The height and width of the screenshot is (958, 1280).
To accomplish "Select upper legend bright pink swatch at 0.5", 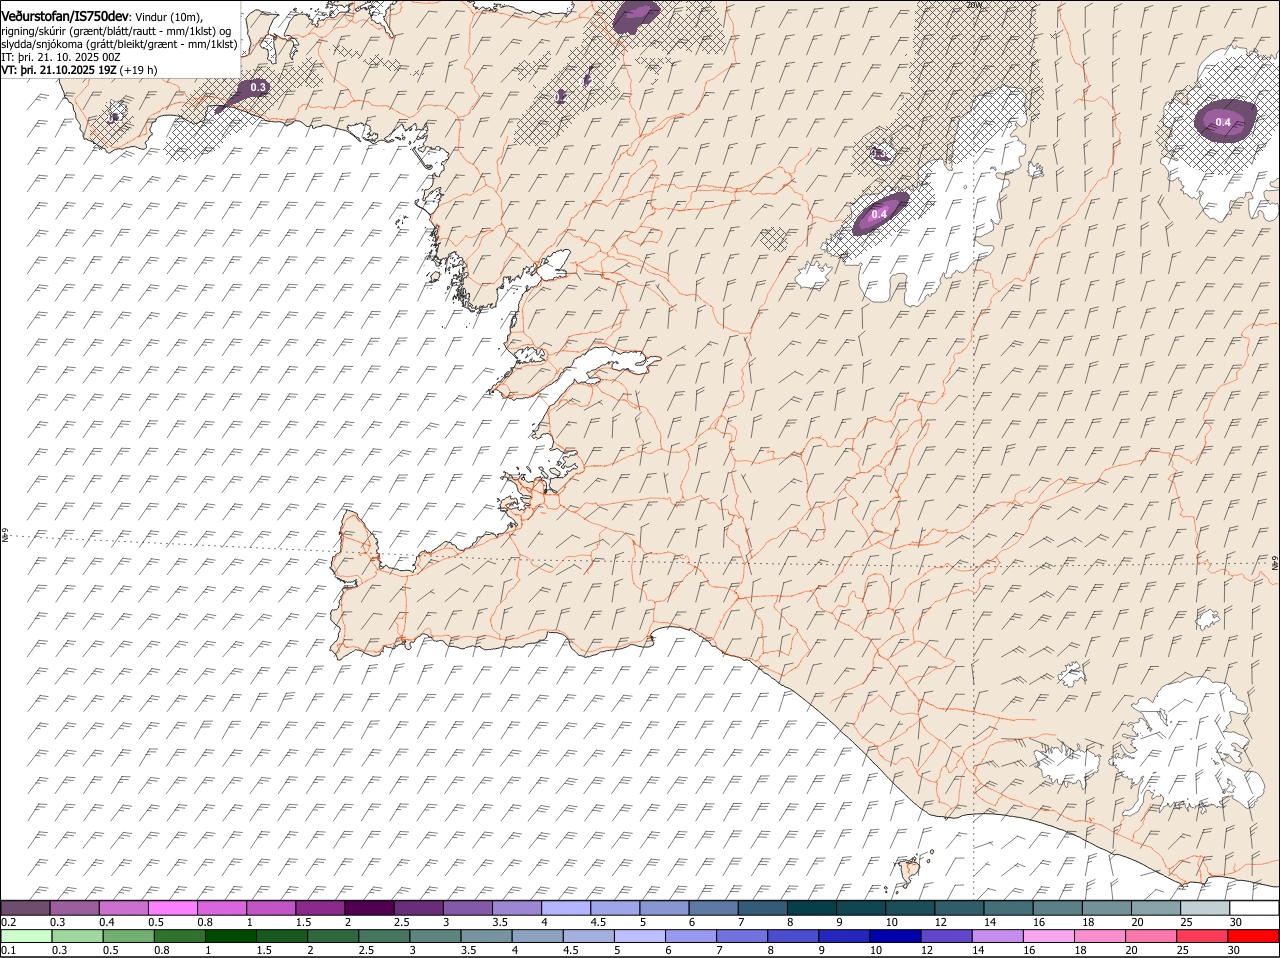I will 172,908.
